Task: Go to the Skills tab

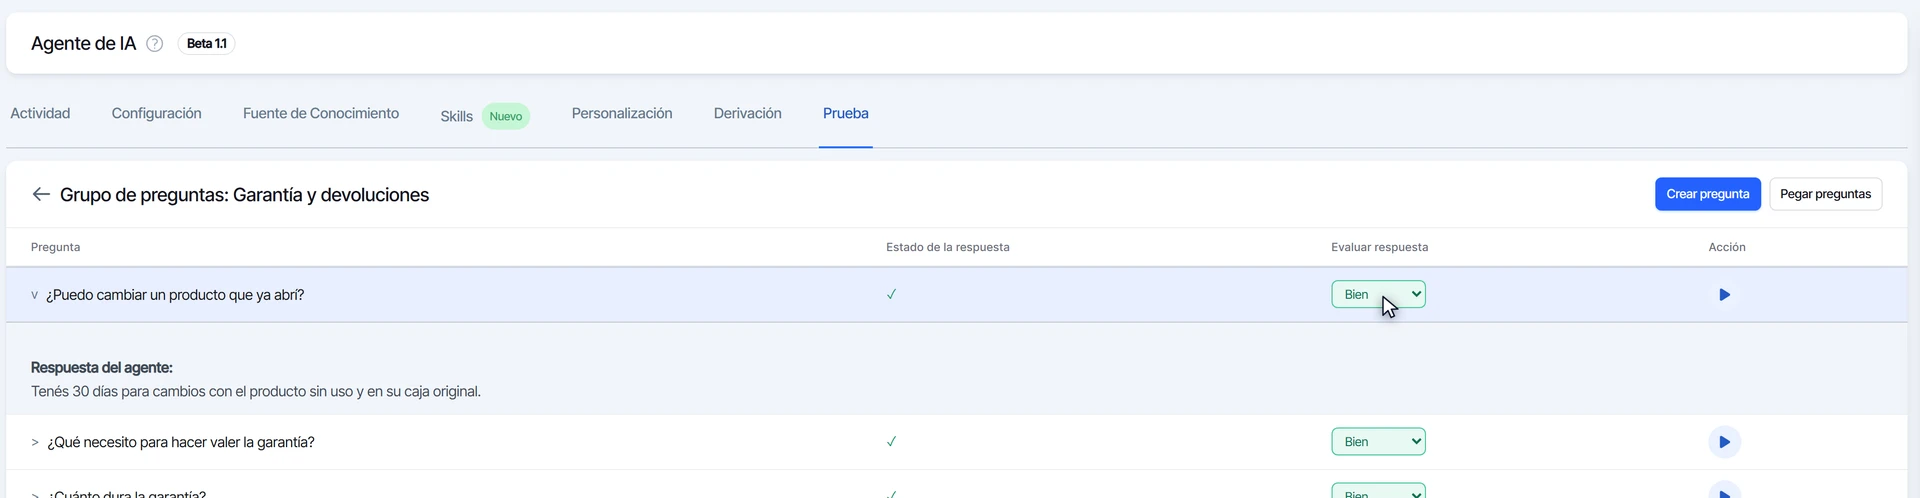Action: [x=456, y=116]
